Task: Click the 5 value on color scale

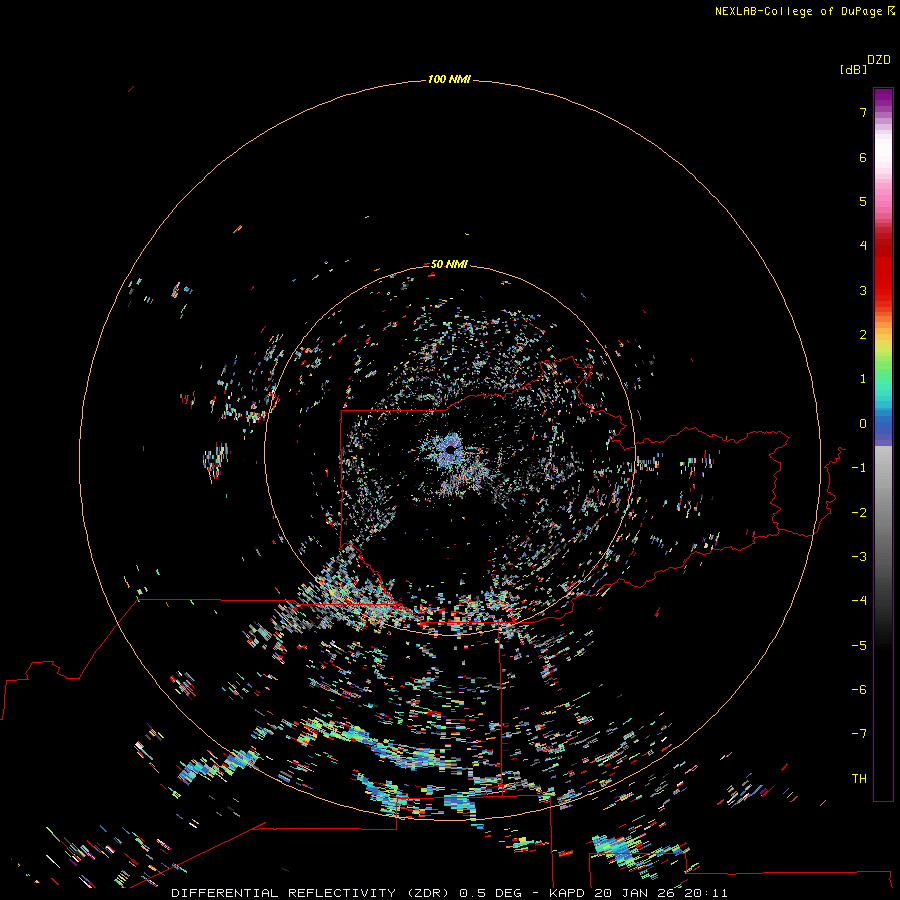Action: (863, 201)
